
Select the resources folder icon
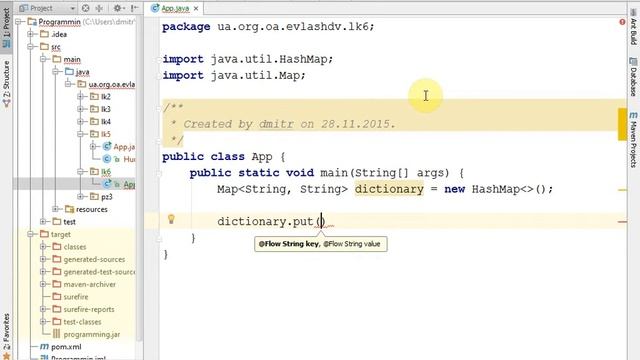pos(70,209)
